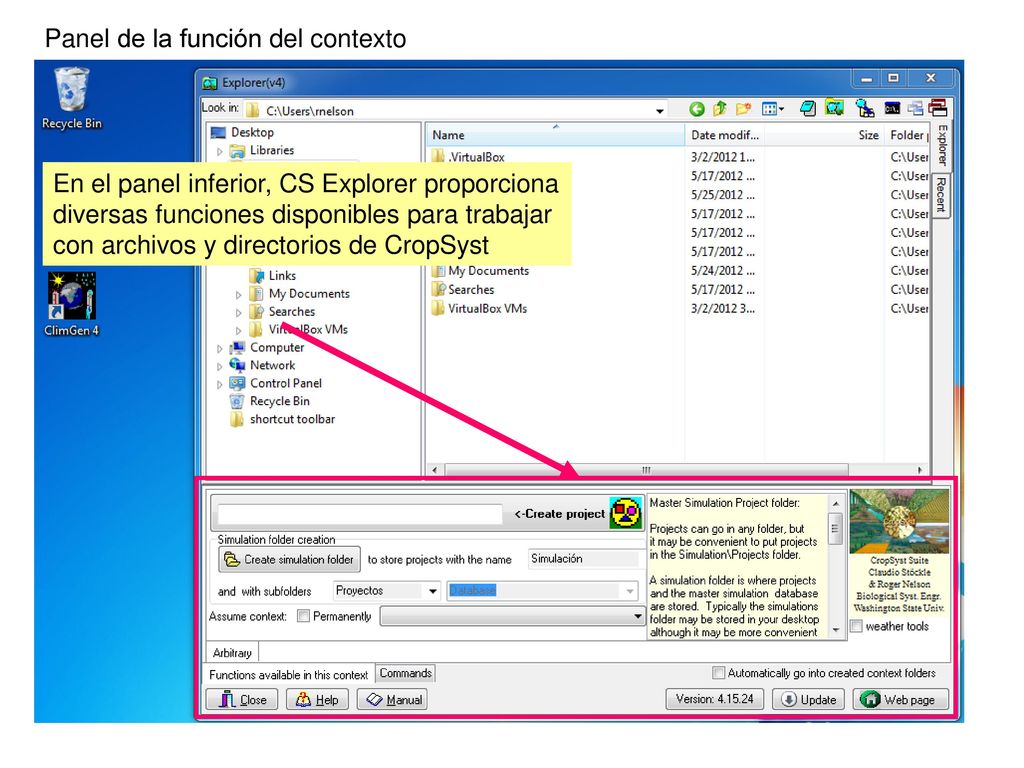This screenshot has width=1024, height=768.
Task: Click the Simulación name field
Action: pyautogui.click(x=583, y=558)
